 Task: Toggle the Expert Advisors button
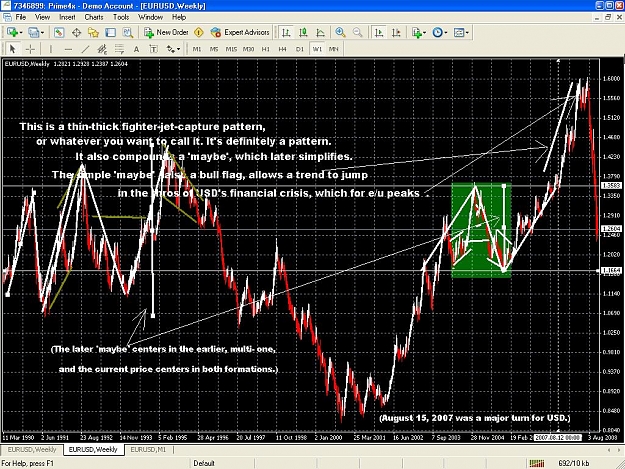click(240, 33)
